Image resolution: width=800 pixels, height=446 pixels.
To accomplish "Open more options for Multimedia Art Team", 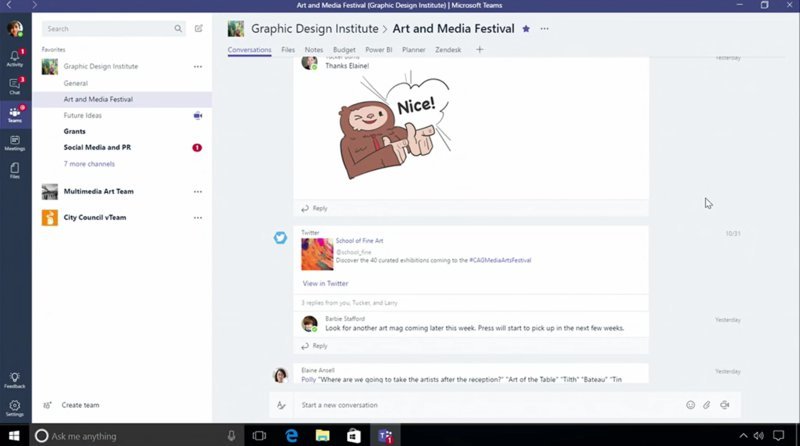I will click(197, 191).
